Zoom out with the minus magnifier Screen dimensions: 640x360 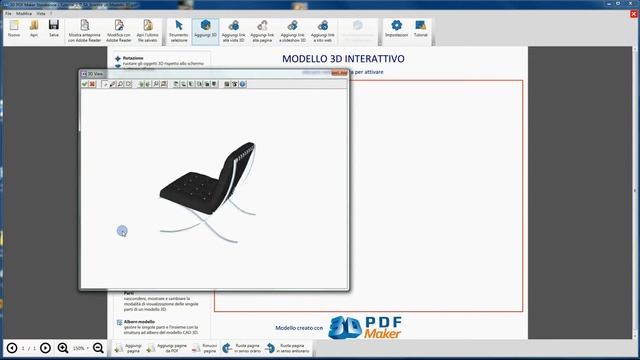[x=98, y=348]
